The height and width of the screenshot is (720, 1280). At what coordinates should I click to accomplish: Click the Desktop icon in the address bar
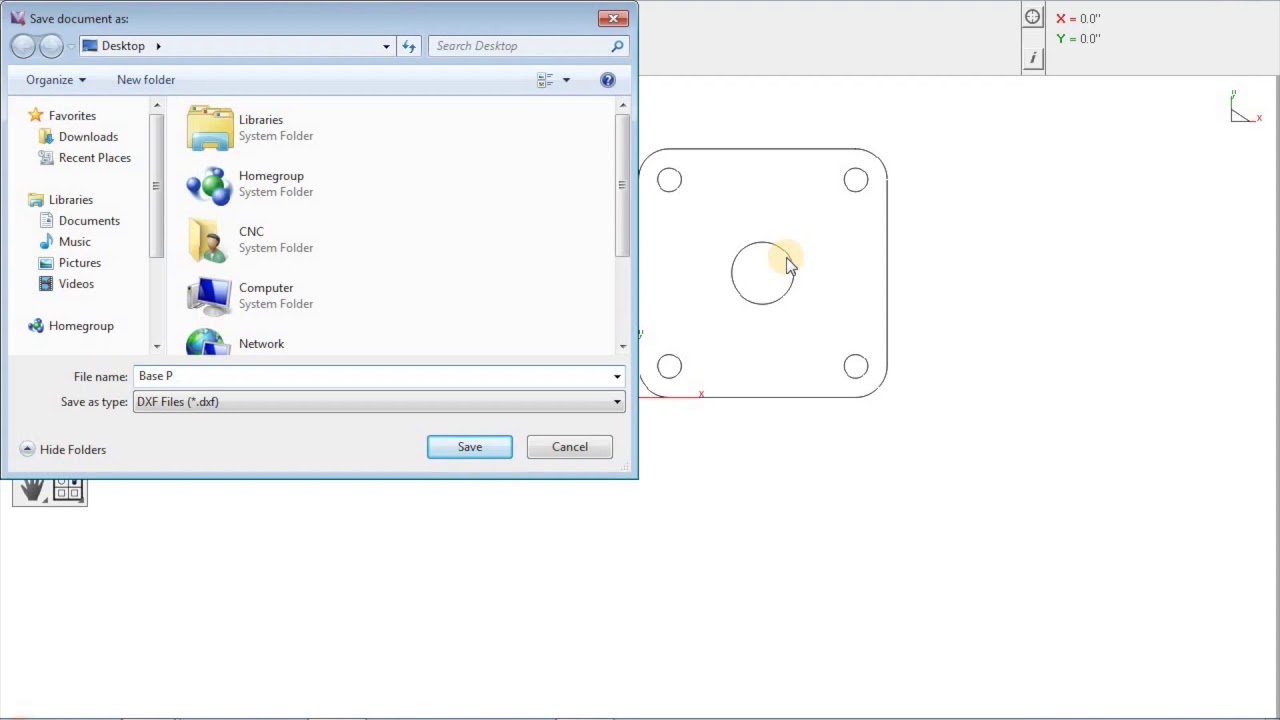(x=90, y=46)
